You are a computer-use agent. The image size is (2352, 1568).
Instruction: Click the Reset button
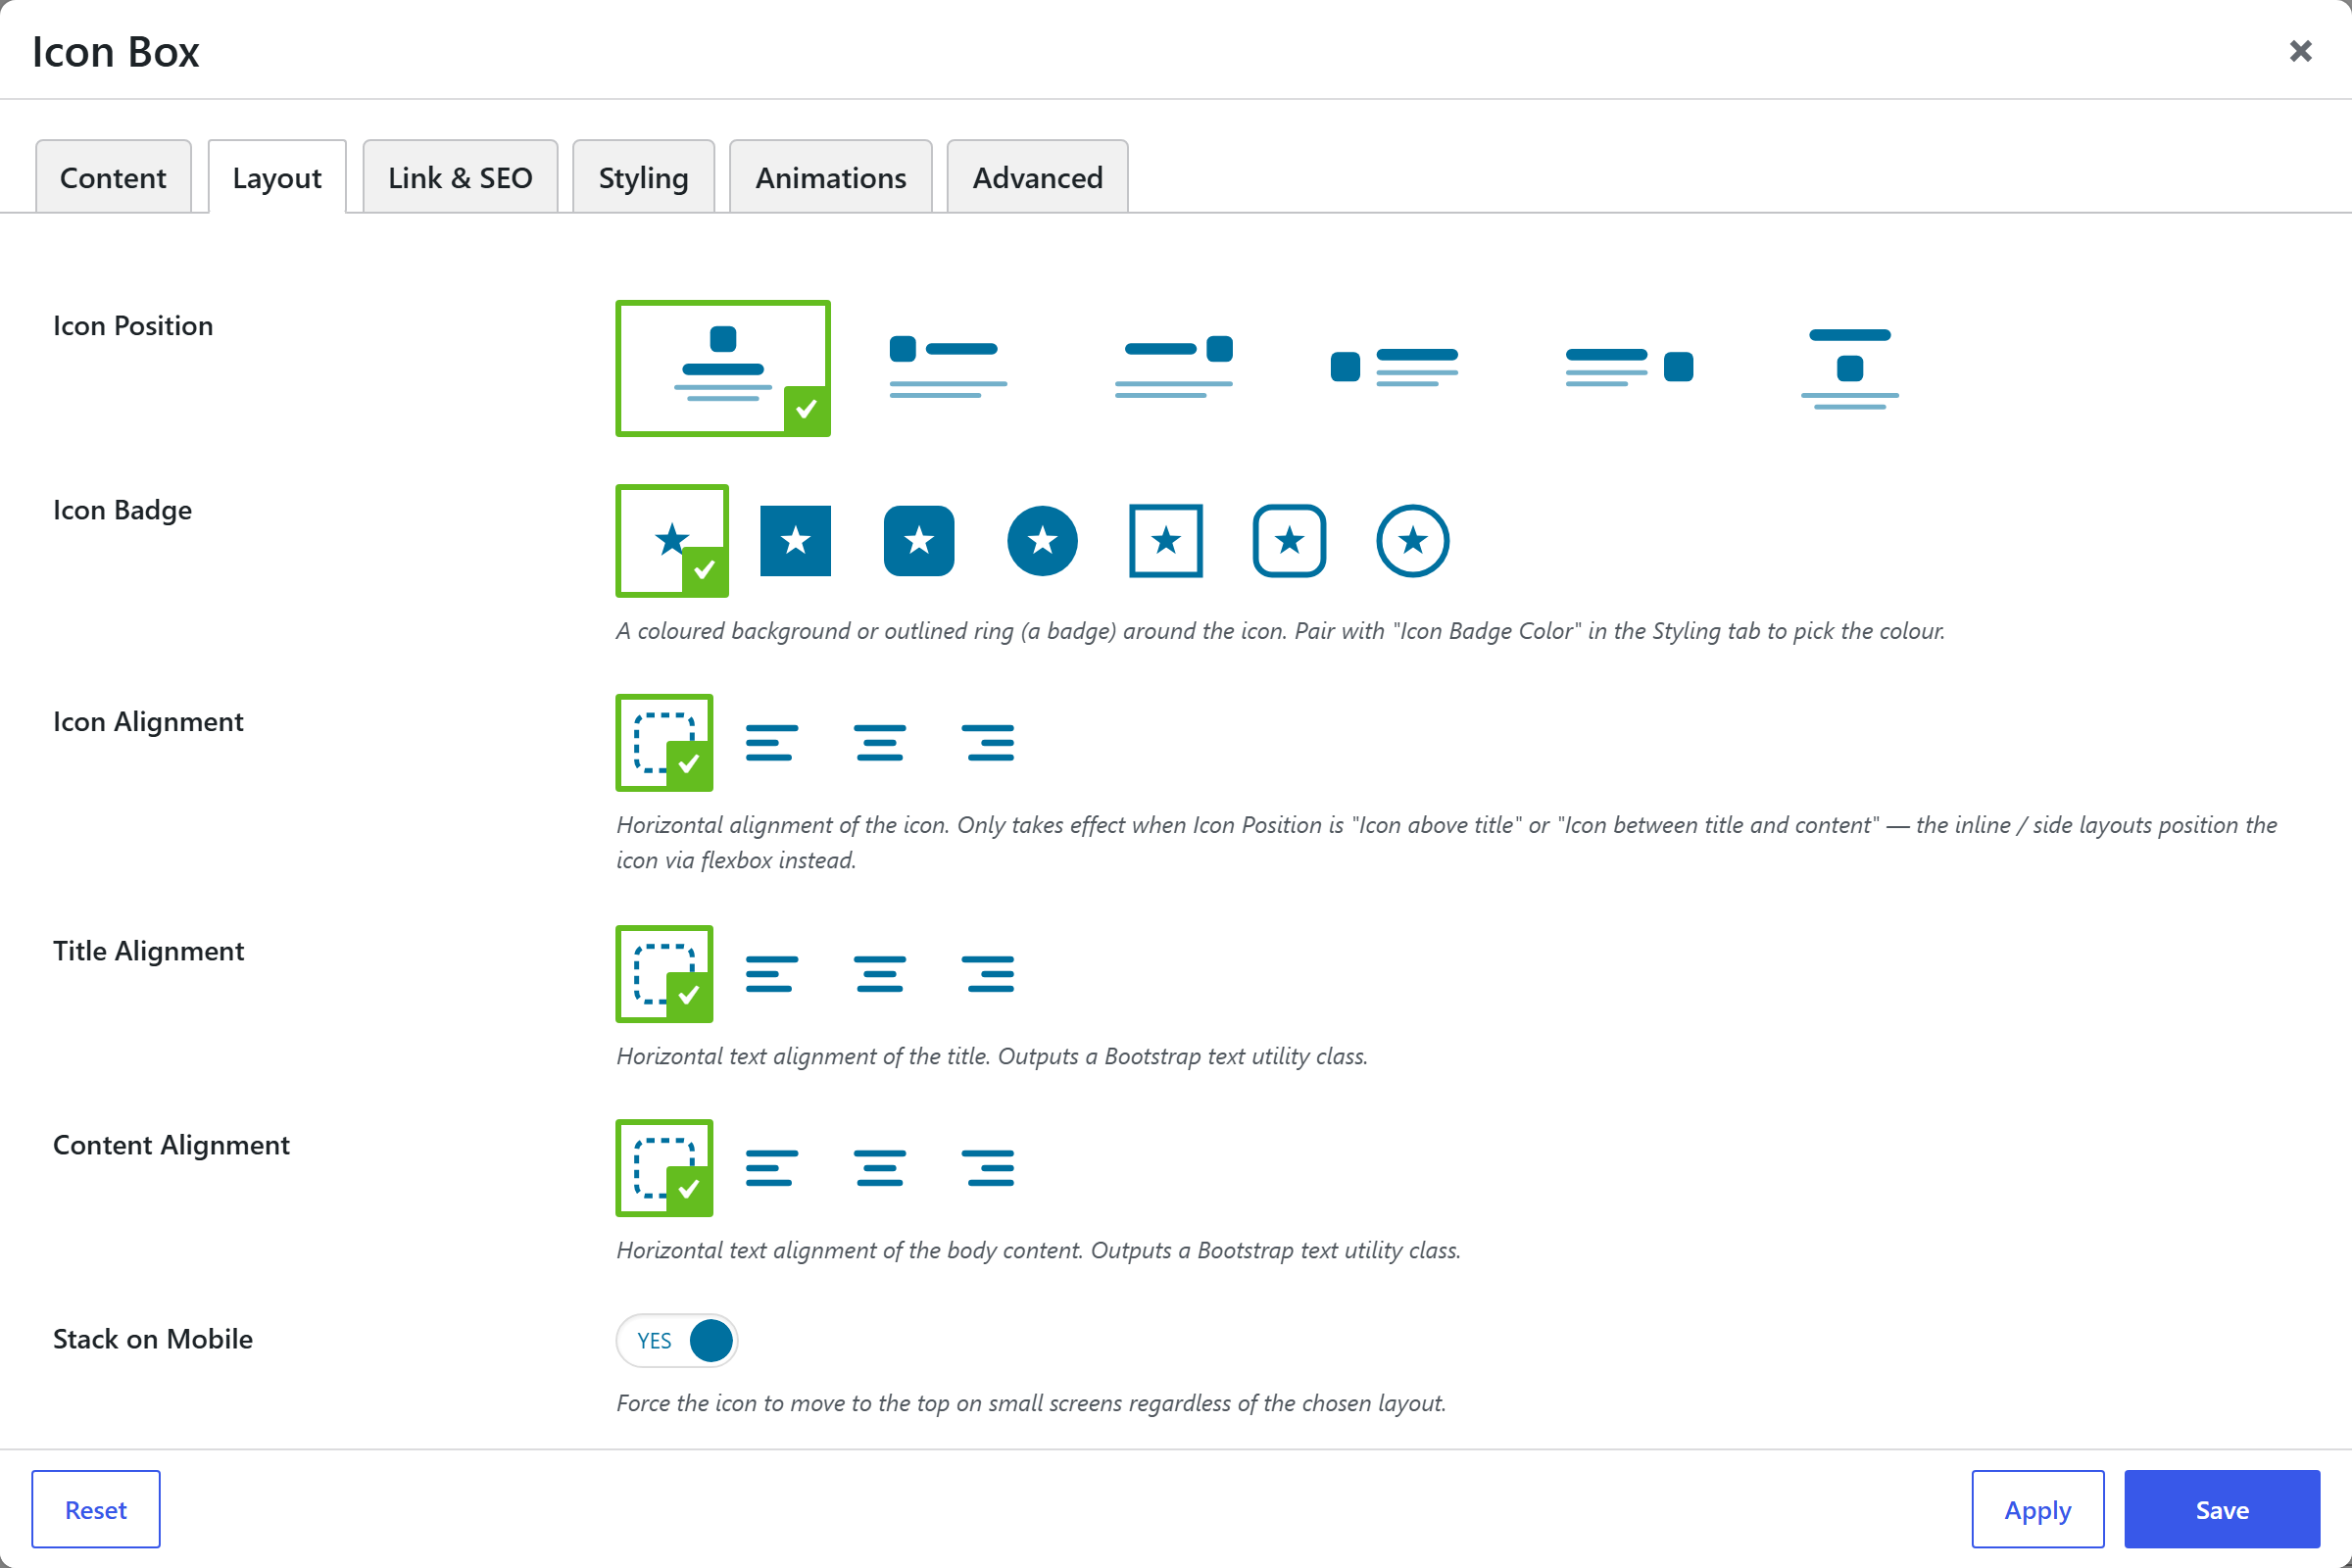pos(96,1509)
